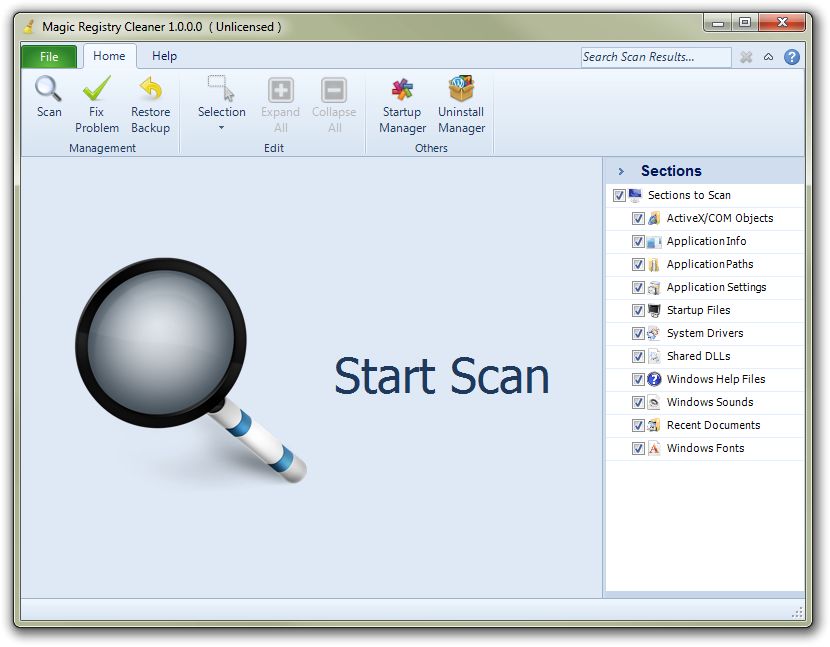Collapse the Sections panel chevron
Screen dimensions: 830x647
coord(621,172)
